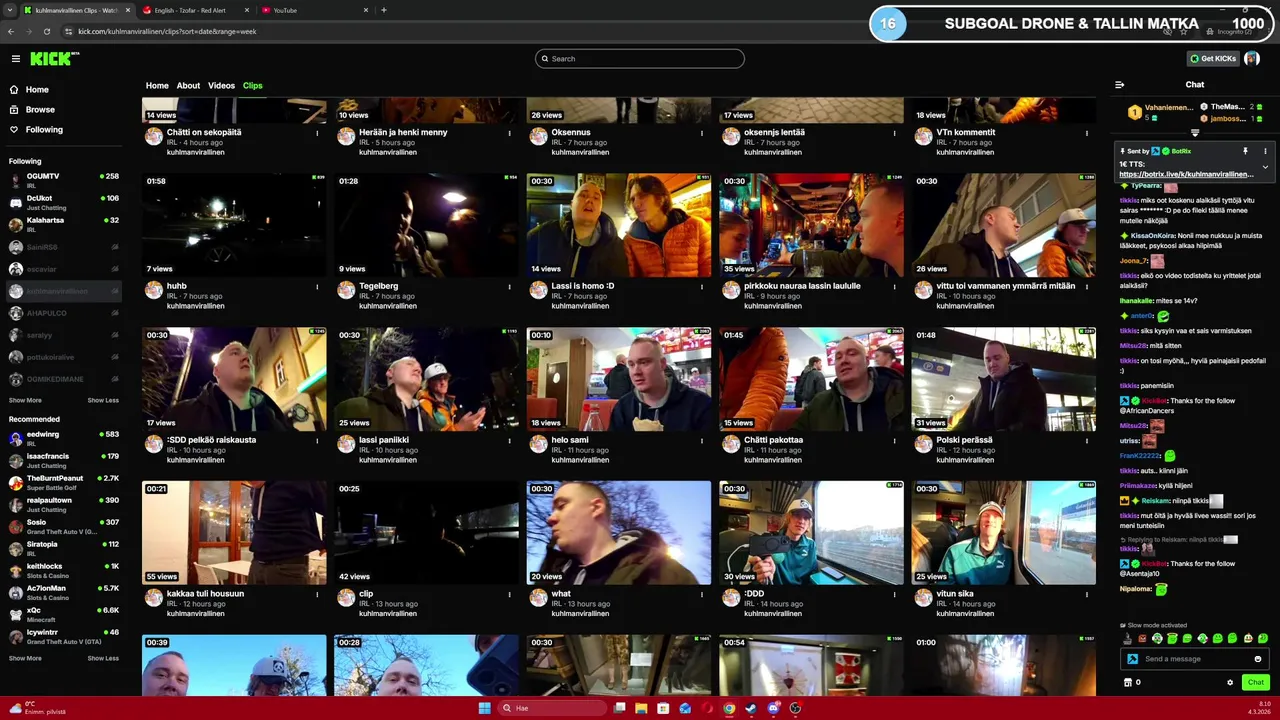Open the channel shop icon
Image resolution: width=1280 pixels, height=720 pixels.
point(1128,682)
